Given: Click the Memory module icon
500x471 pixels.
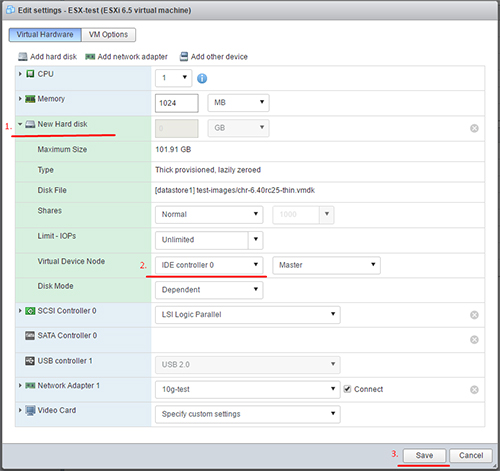Looking at the screenshot, I should 30,99.
